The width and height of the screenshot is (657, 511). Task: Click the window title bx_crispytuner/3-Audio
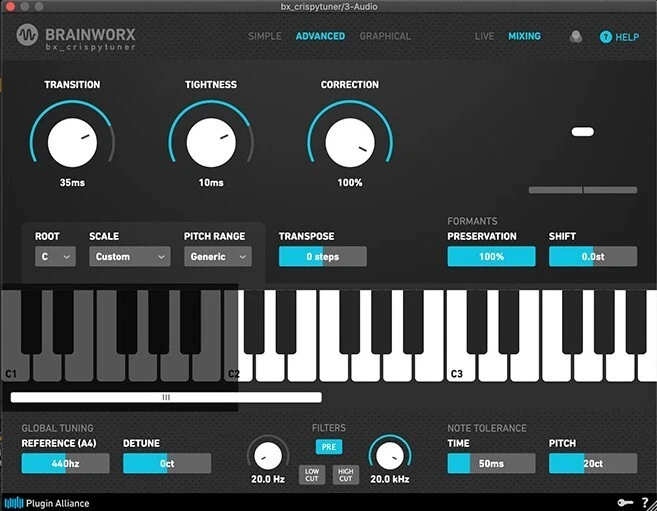tap(329, 7)
